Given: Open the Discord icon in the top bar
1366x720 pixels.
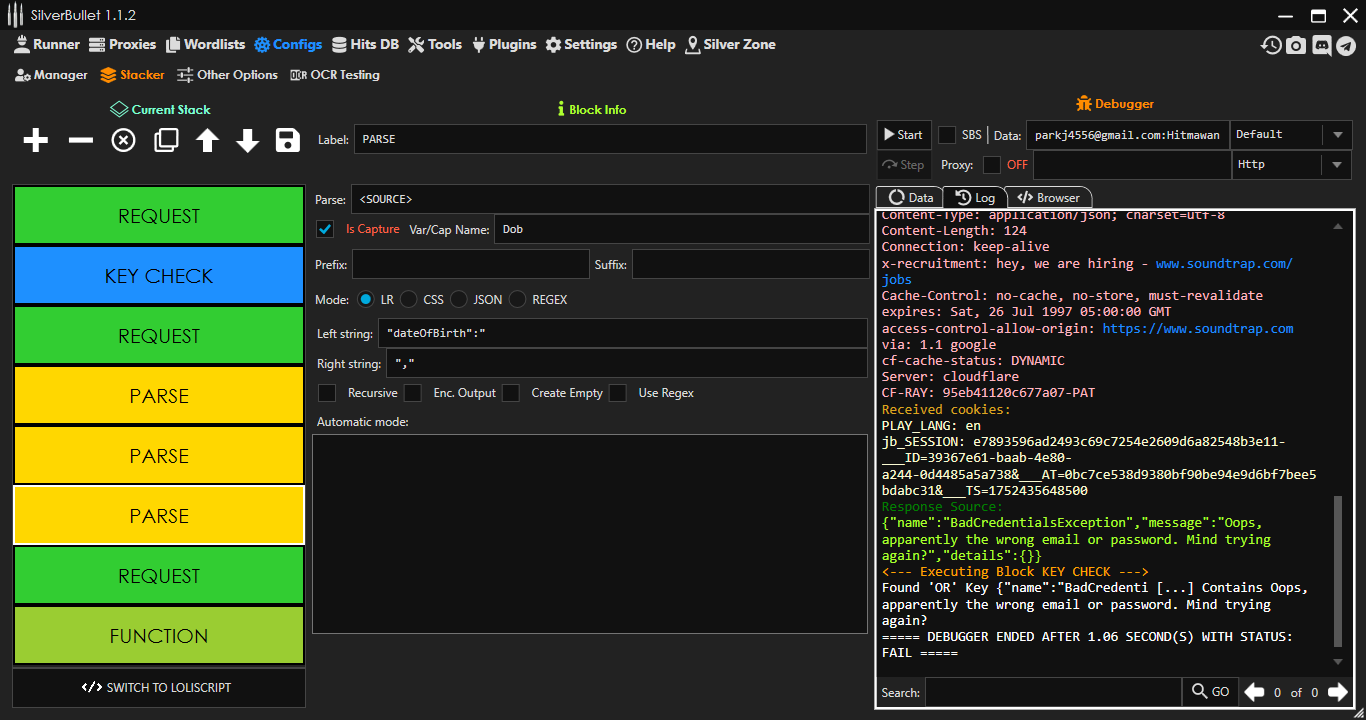Looking at the screenshot, I should [x=1321, y=45].
